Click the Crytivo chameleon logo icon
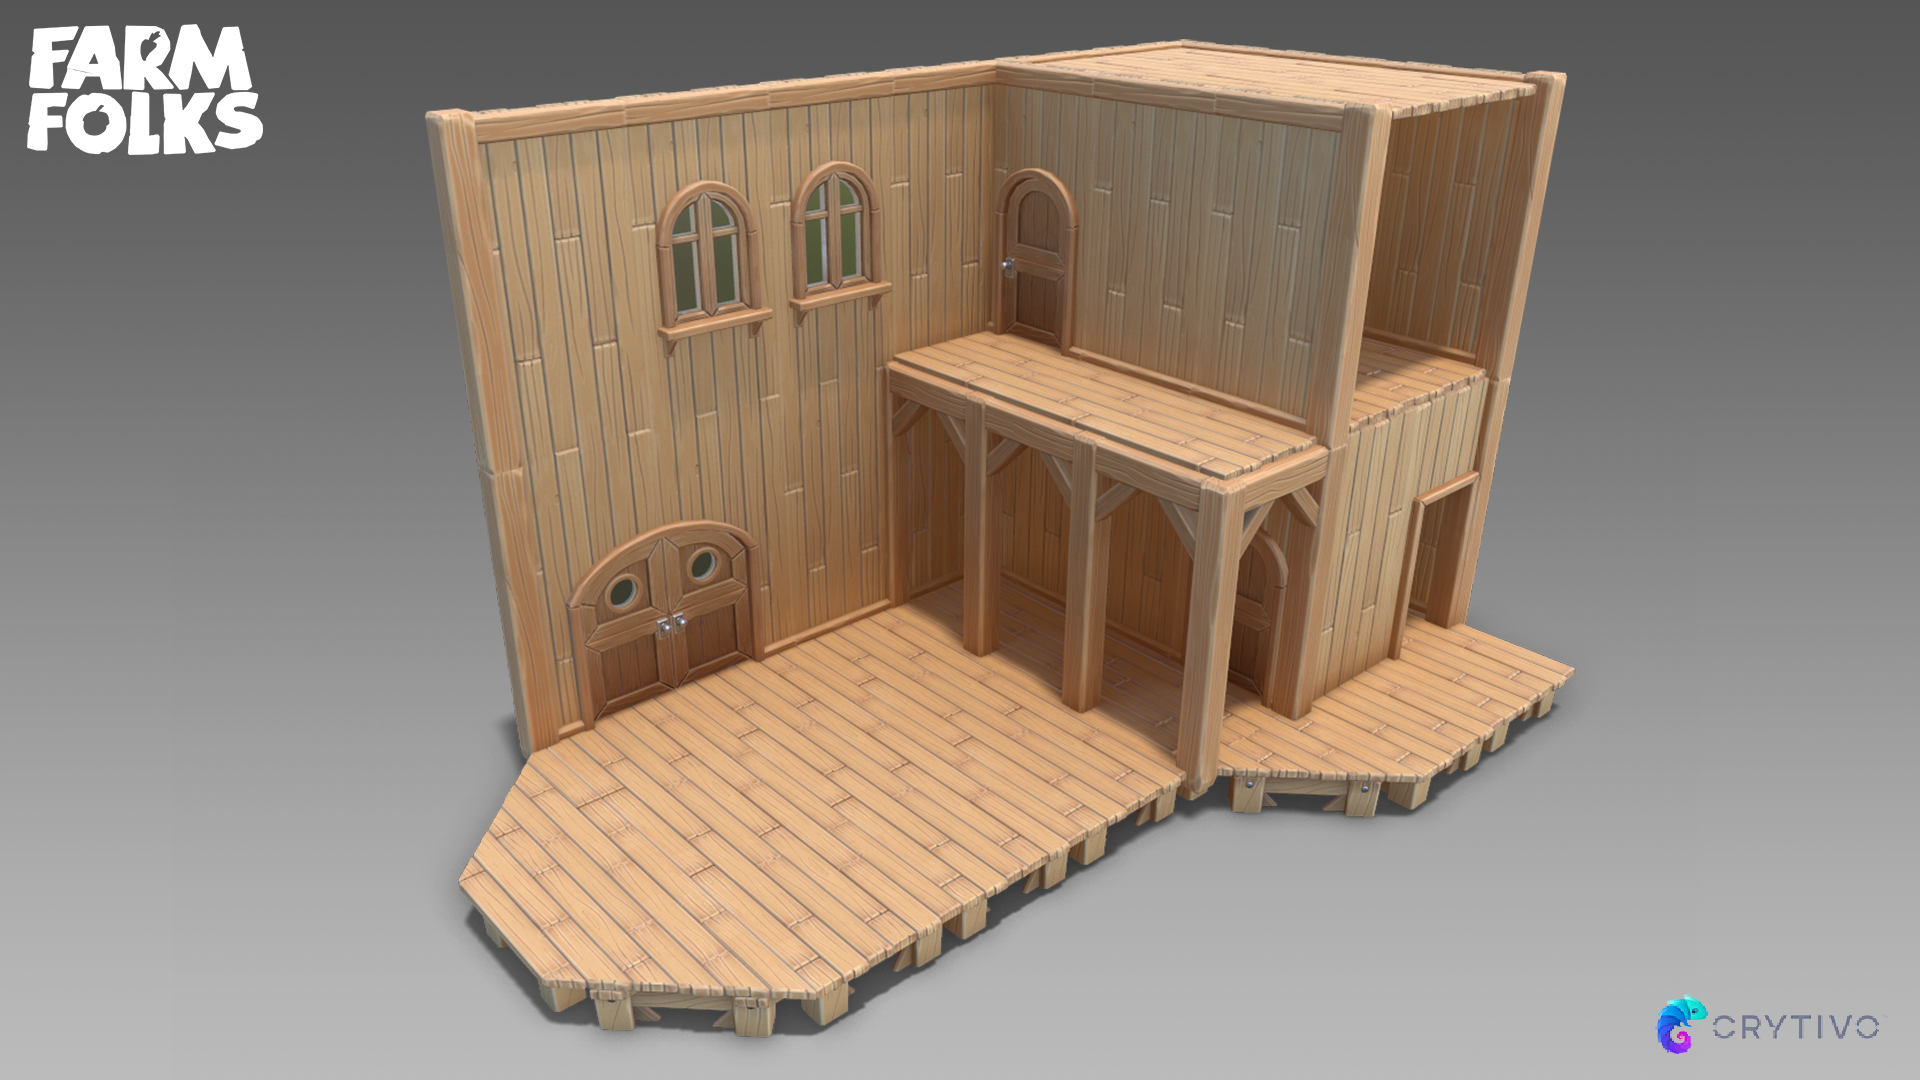This screenshot has height=1080, width=1920. pyautogui.click(x=1681, y=1024)
